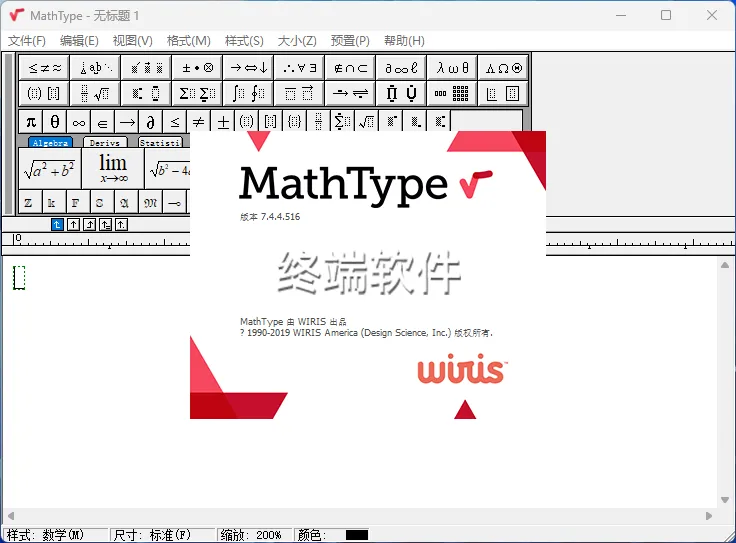Insert square root template from small bar
Screen dimensions: 736x543
[x=367, y=122]
